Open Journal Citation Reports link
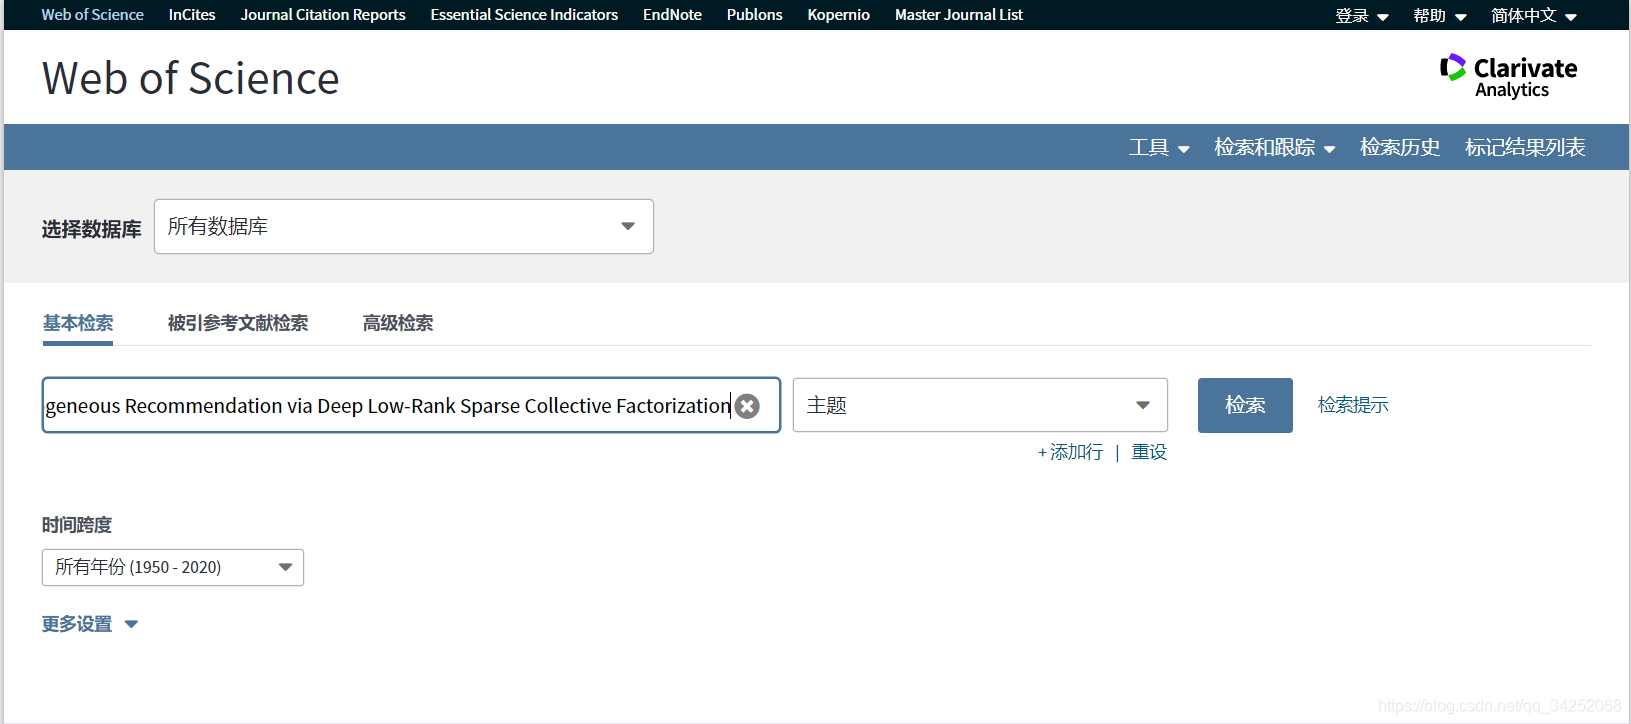 323,15
